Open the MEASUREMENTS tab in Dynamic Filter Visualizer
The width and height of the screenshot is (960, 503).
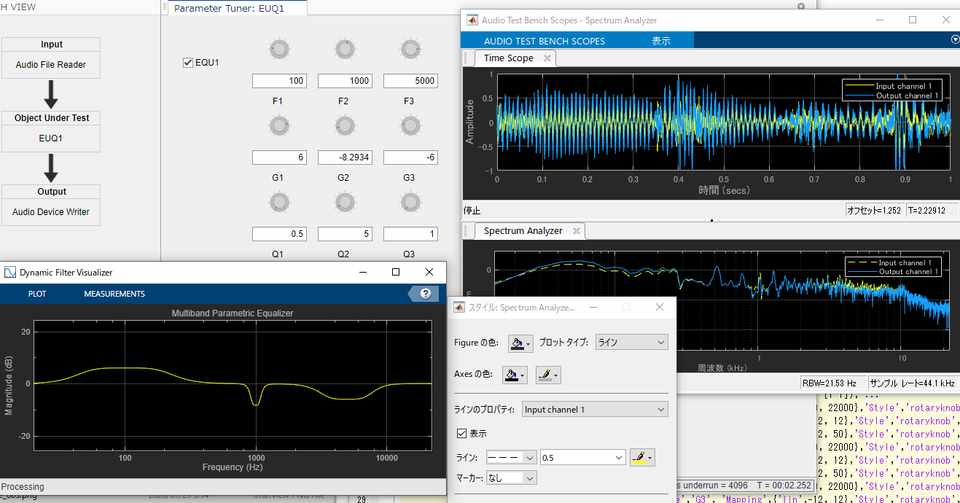tap(114, 294)
